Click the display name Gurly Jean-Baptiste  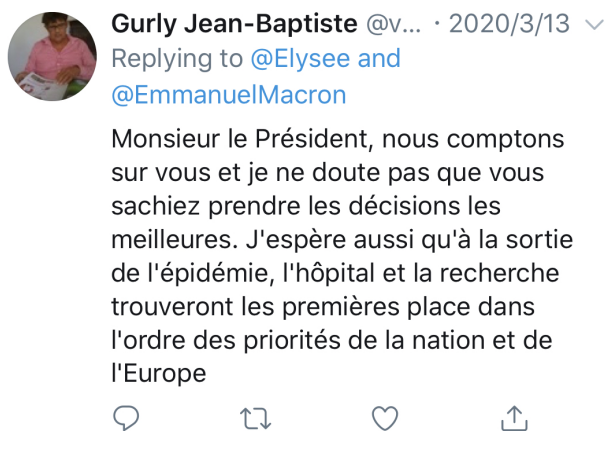click(x=236, y=22)
